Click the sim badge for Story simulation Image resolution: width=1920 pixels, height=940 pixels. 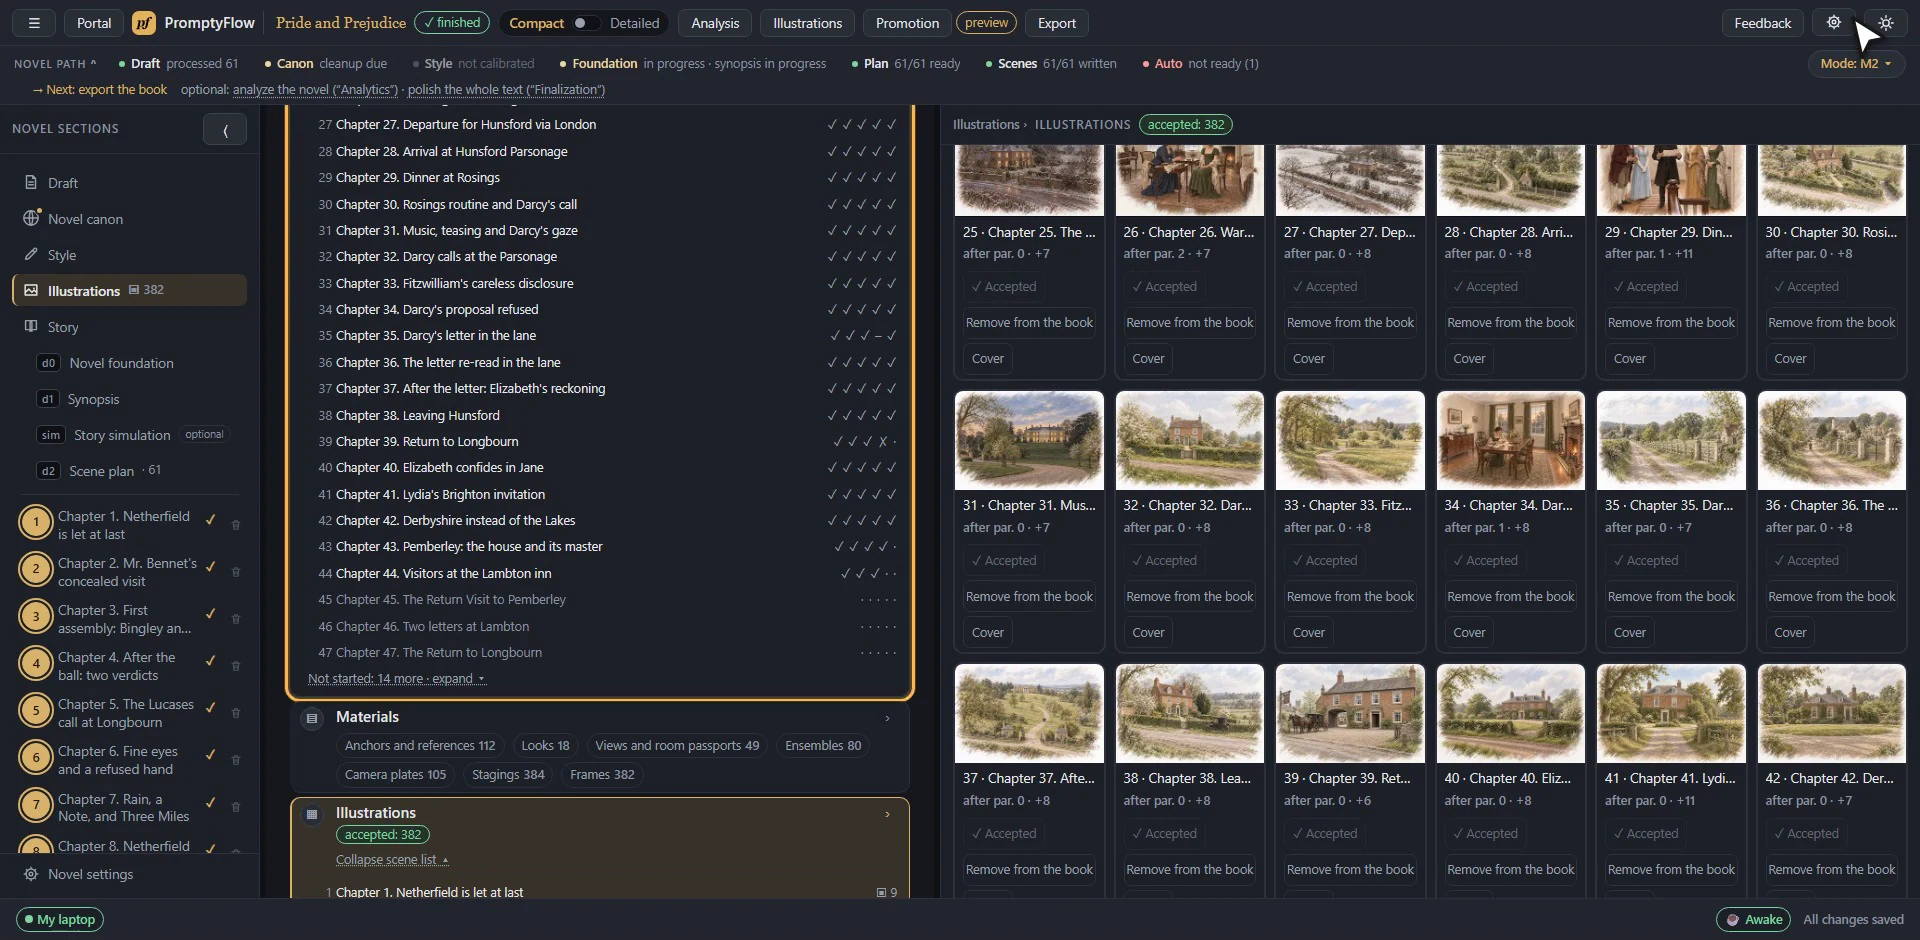(51, 435)
